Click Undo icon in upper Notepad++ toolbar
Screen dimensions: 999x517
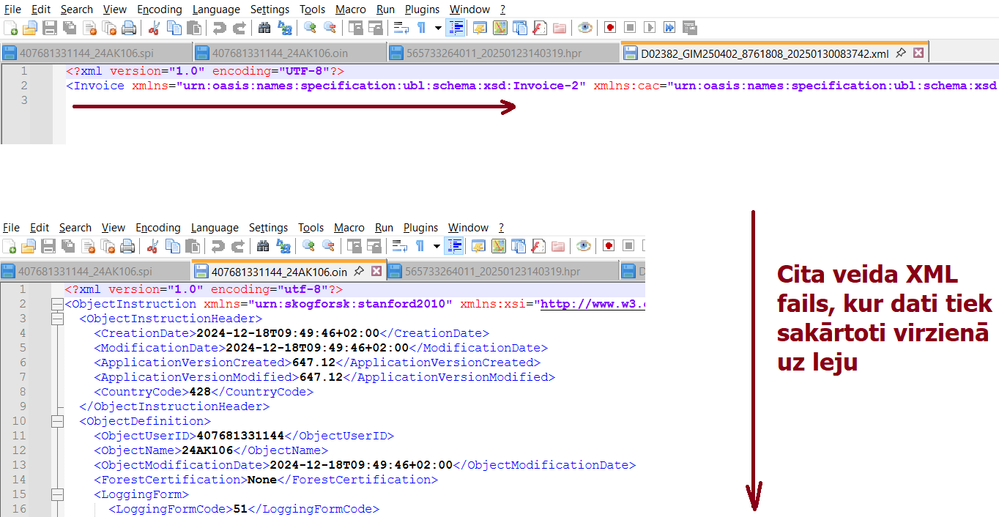pos(219,28)
